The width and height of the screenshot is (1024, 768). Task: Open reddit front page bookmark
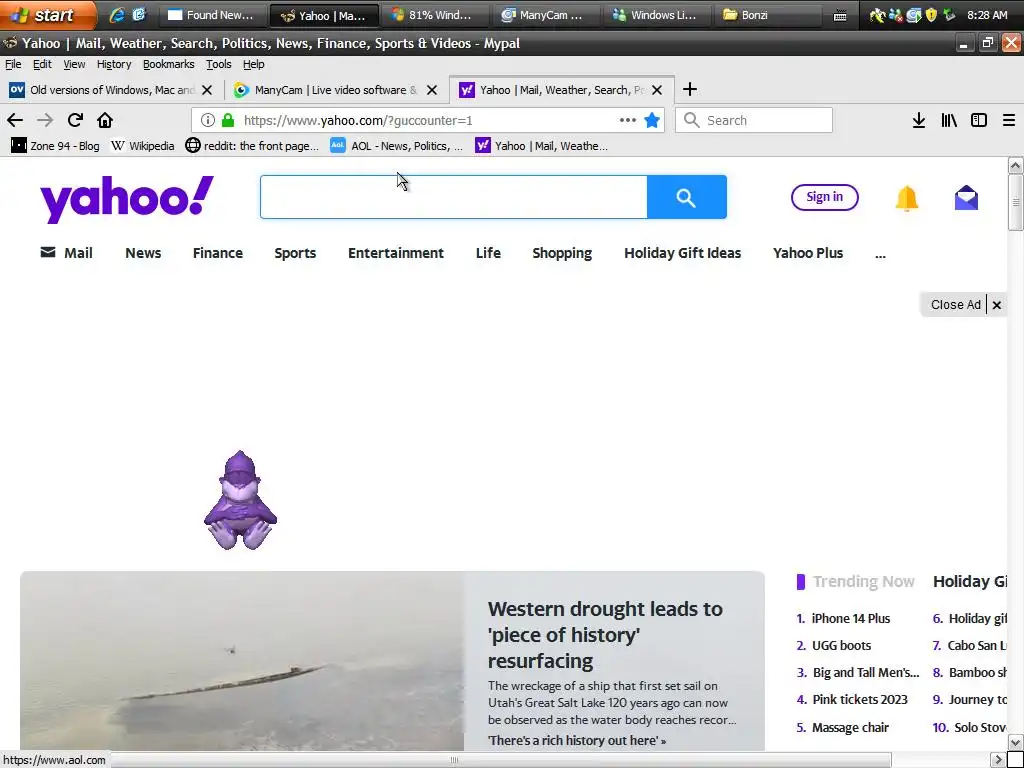pyautogui.click(x=252, y=146)
